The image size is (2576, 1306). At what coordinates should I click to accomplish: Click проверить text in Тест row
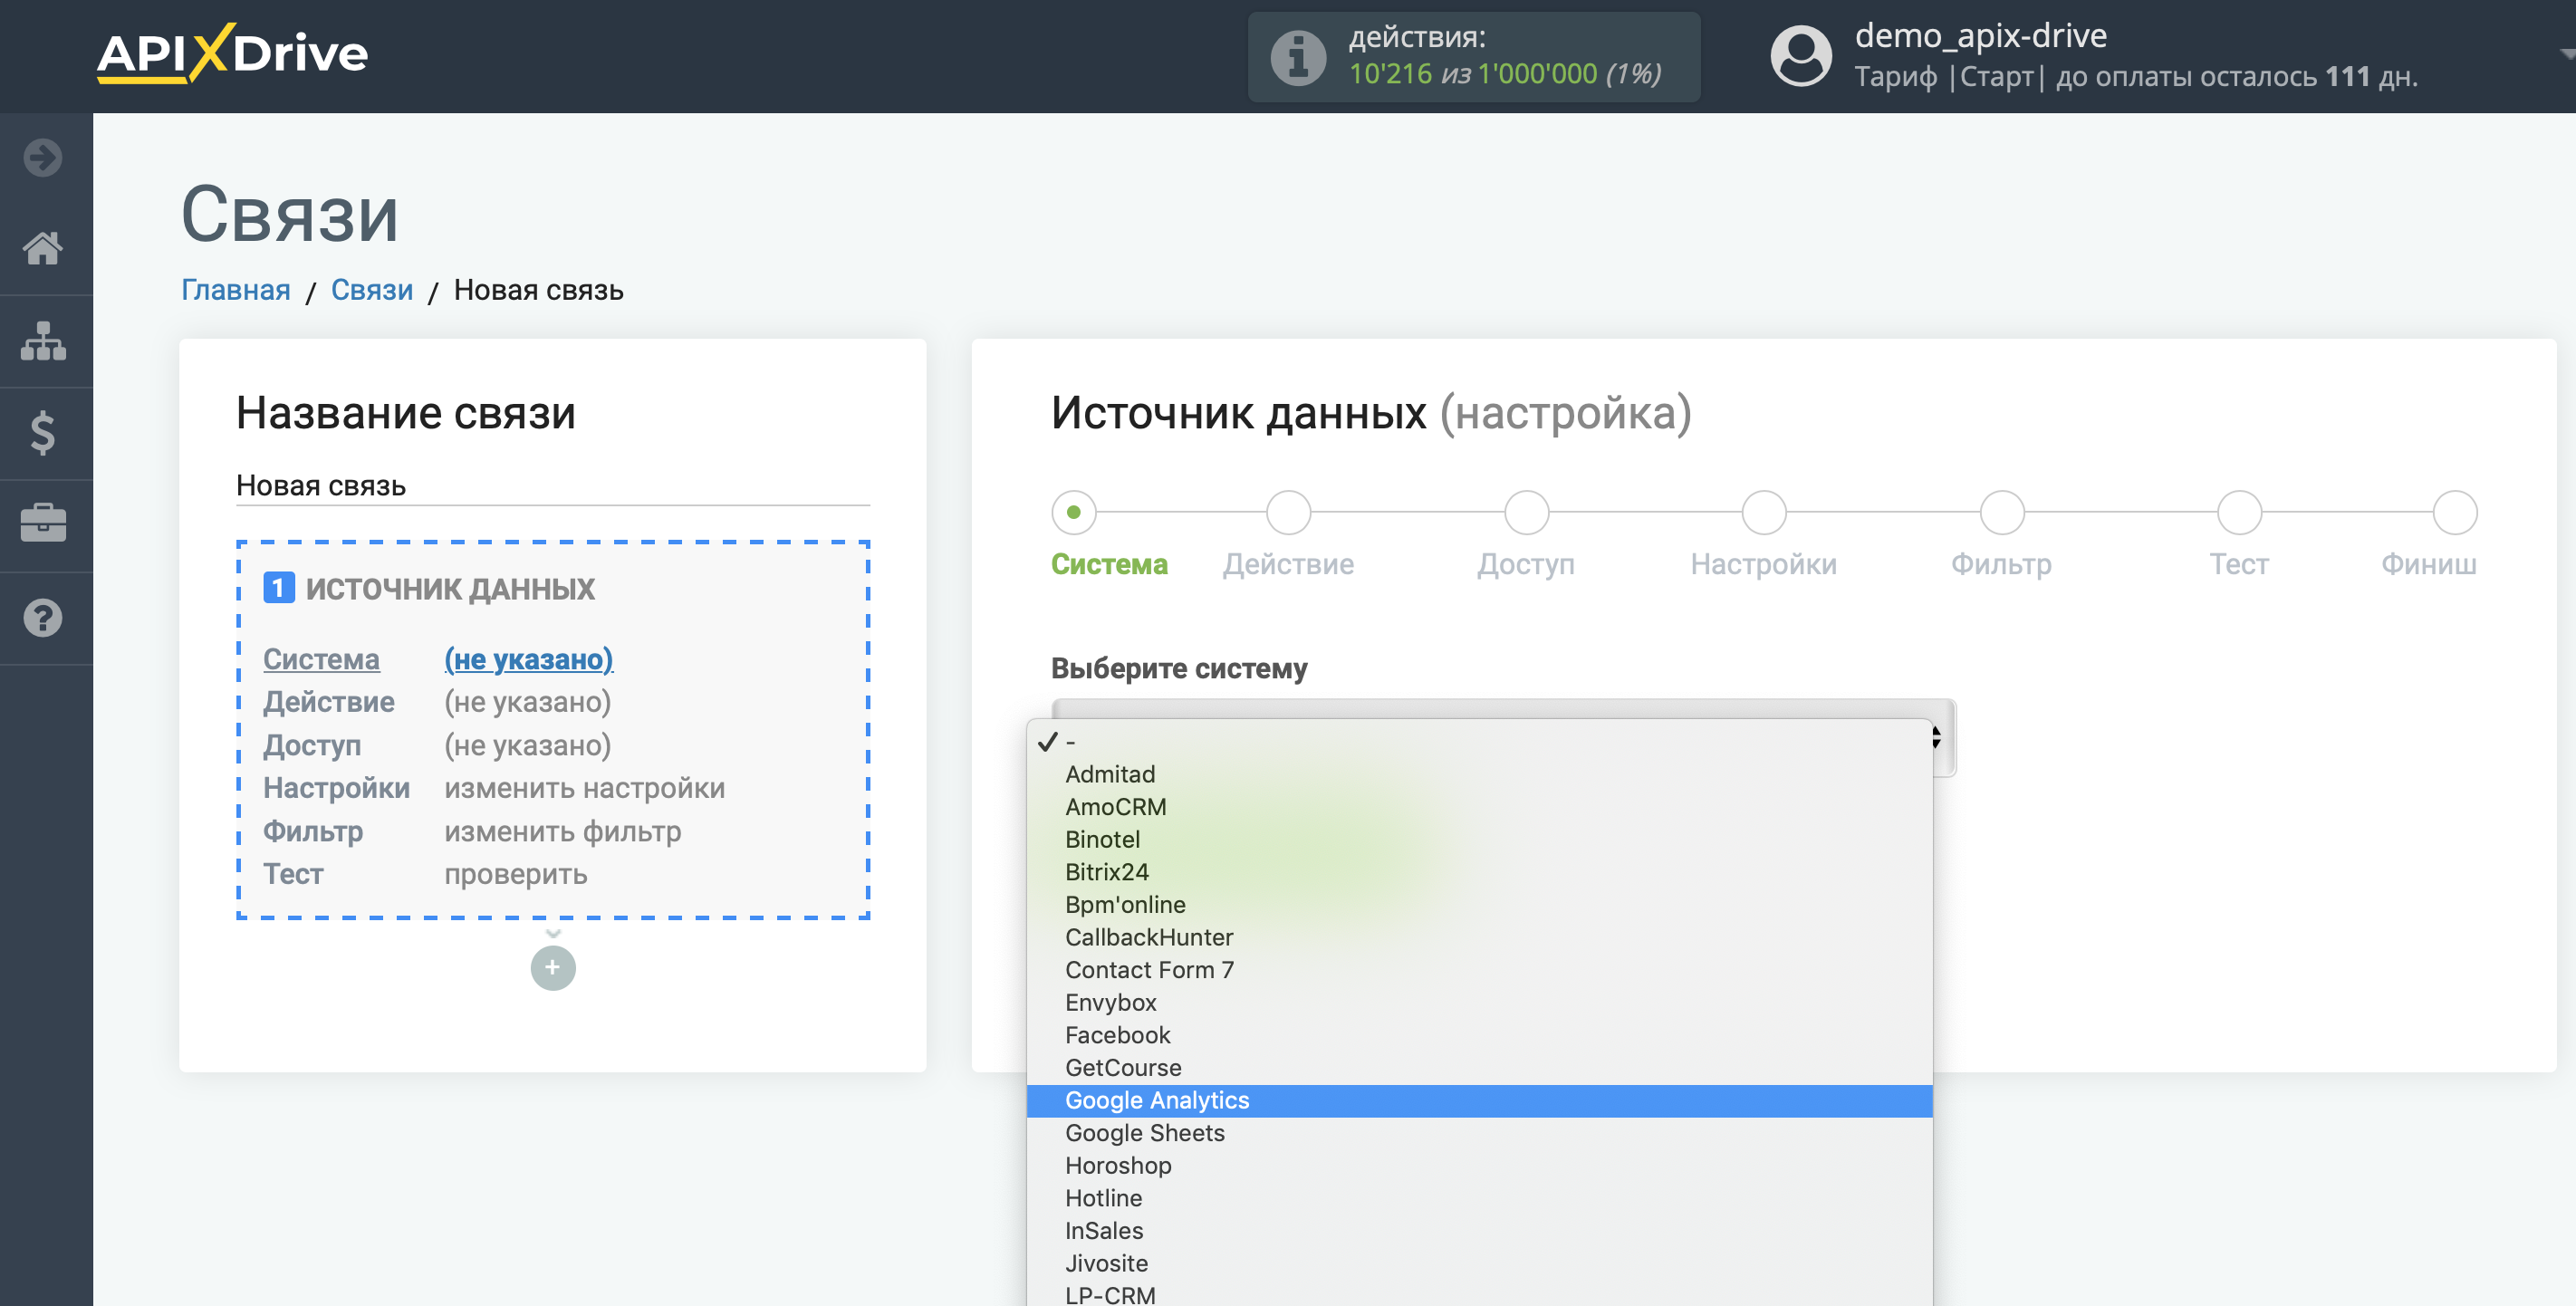(515, 874)
